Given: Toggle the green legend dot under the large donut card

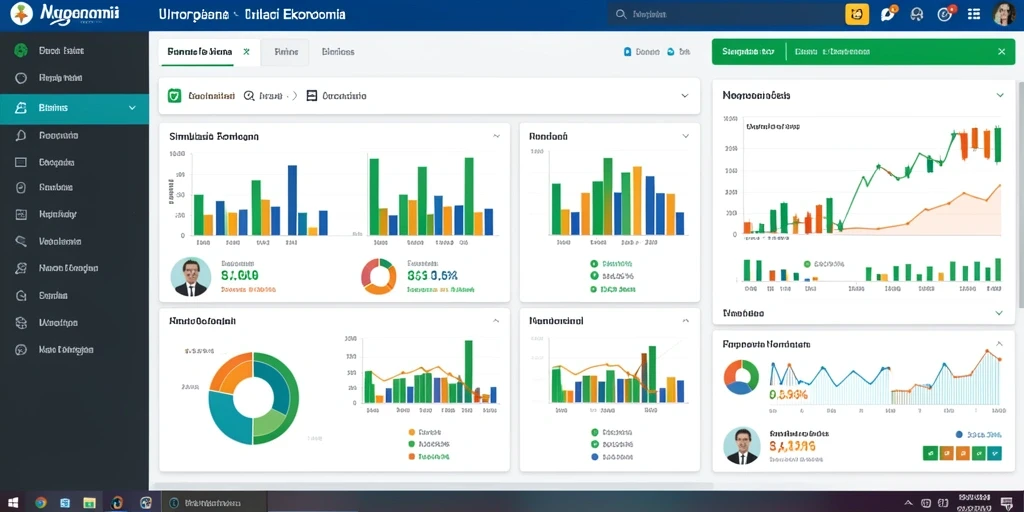Looking at the screenshot, I should 411,444.
